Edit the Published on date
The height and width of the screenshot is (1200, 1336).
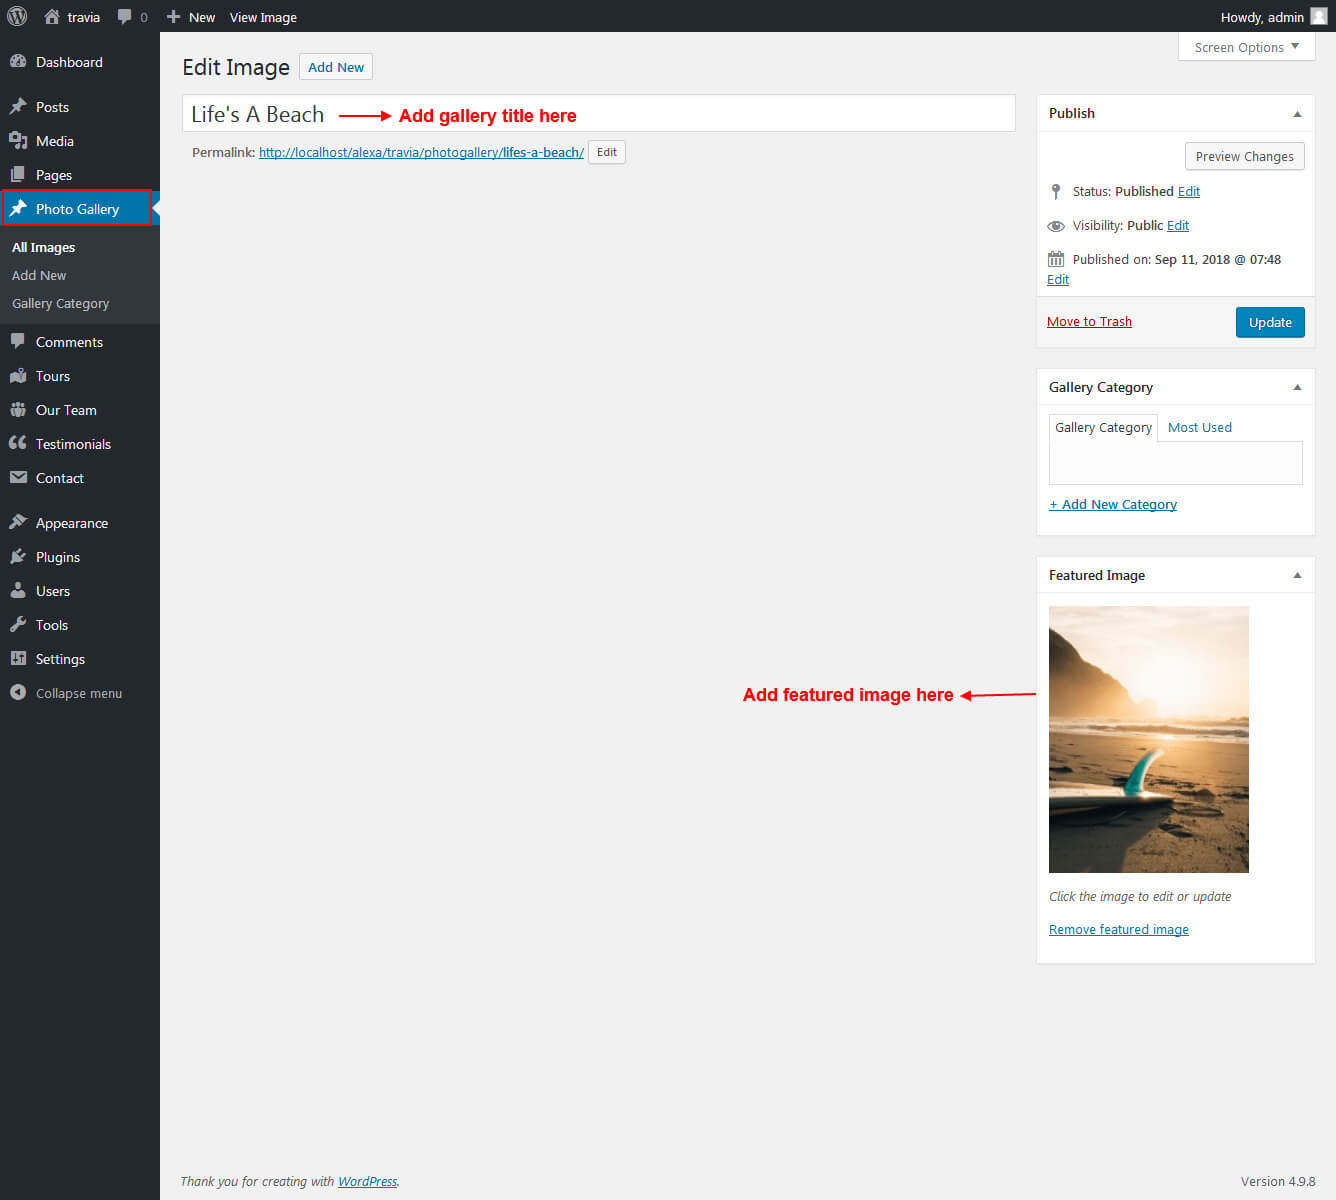[1058, 279]
